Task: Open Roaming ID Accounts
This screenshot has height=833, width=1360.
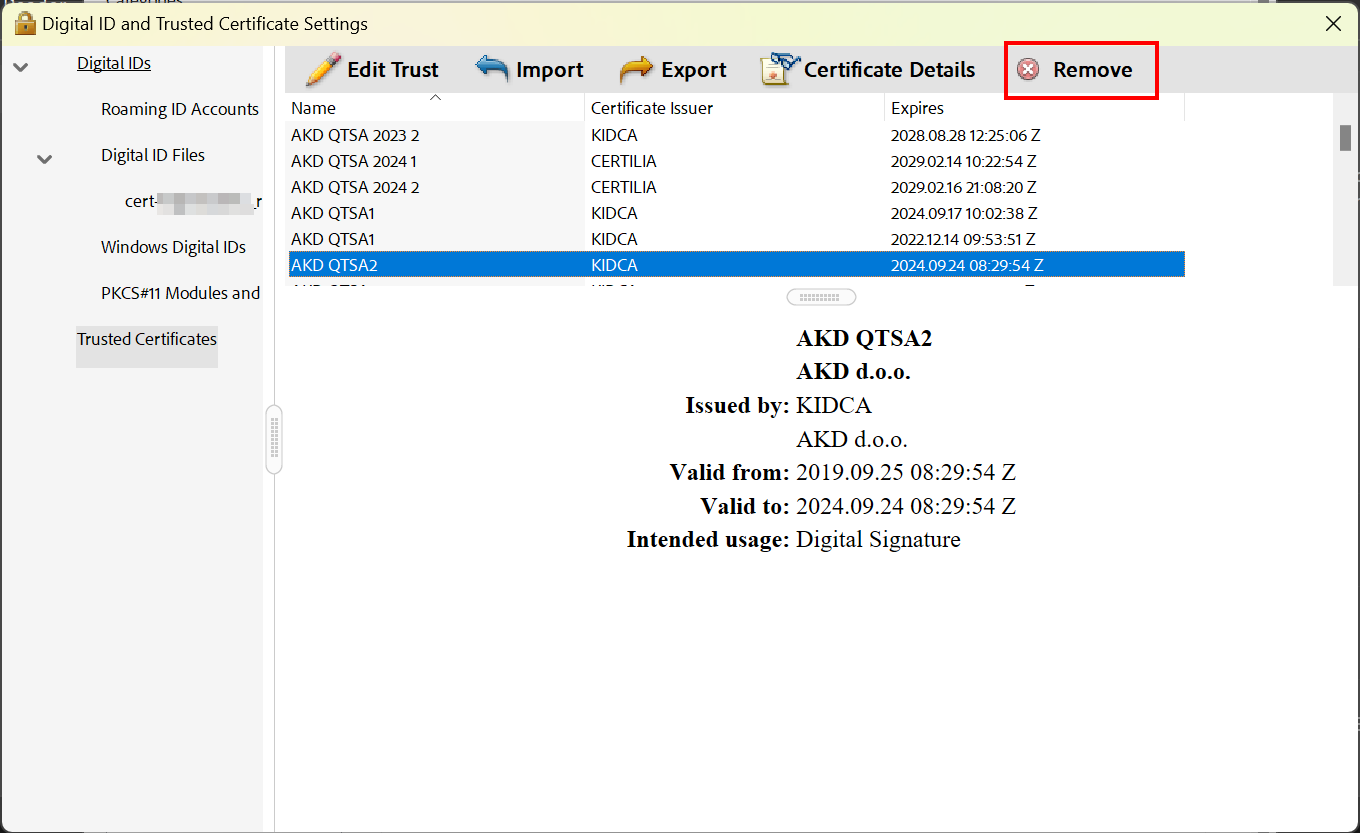Action: click(179, 109)
